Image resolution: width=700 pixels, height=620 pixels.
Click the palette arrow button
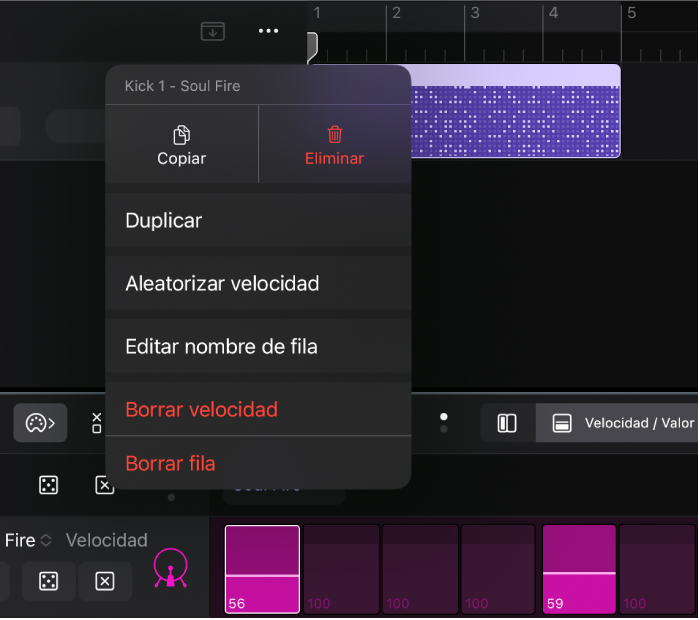40,424
